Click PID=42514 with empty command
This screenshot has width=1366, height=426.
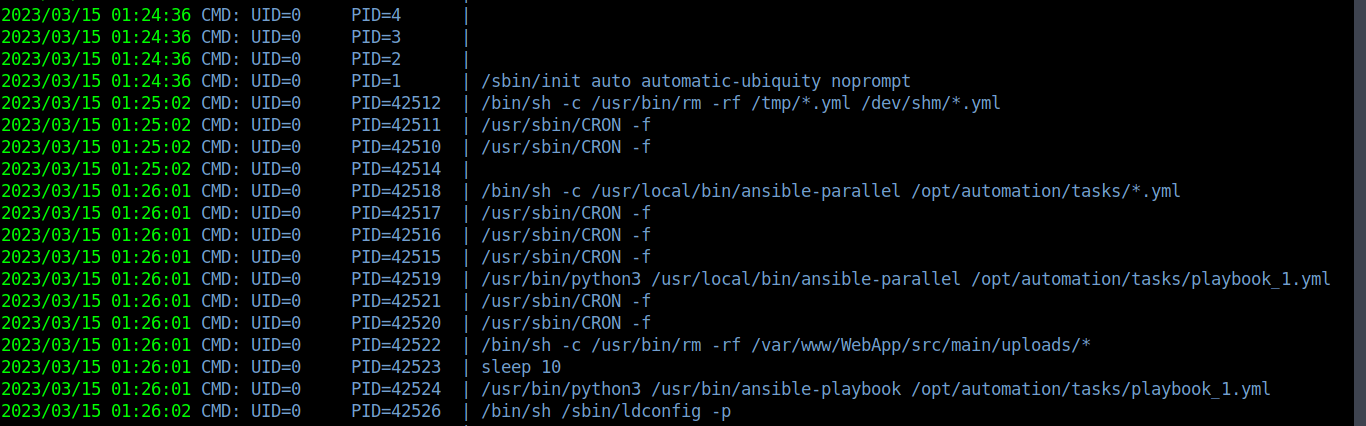coord(396,169)
